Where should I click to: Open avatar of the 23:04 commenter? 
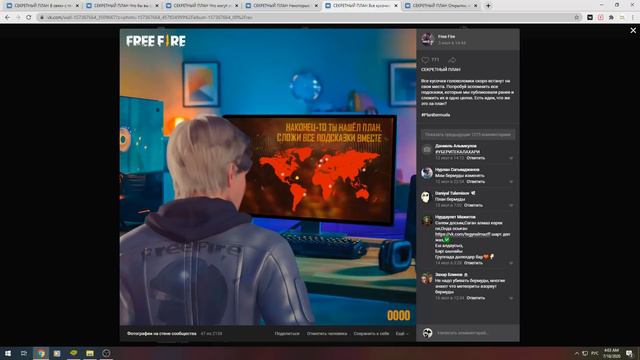427,173
